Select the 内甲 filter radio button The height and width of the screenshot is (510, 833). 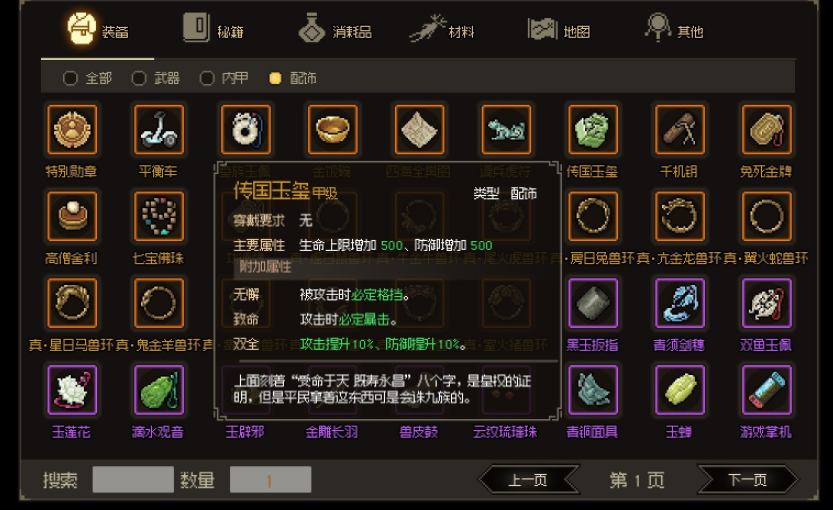(x=207, y=79)
